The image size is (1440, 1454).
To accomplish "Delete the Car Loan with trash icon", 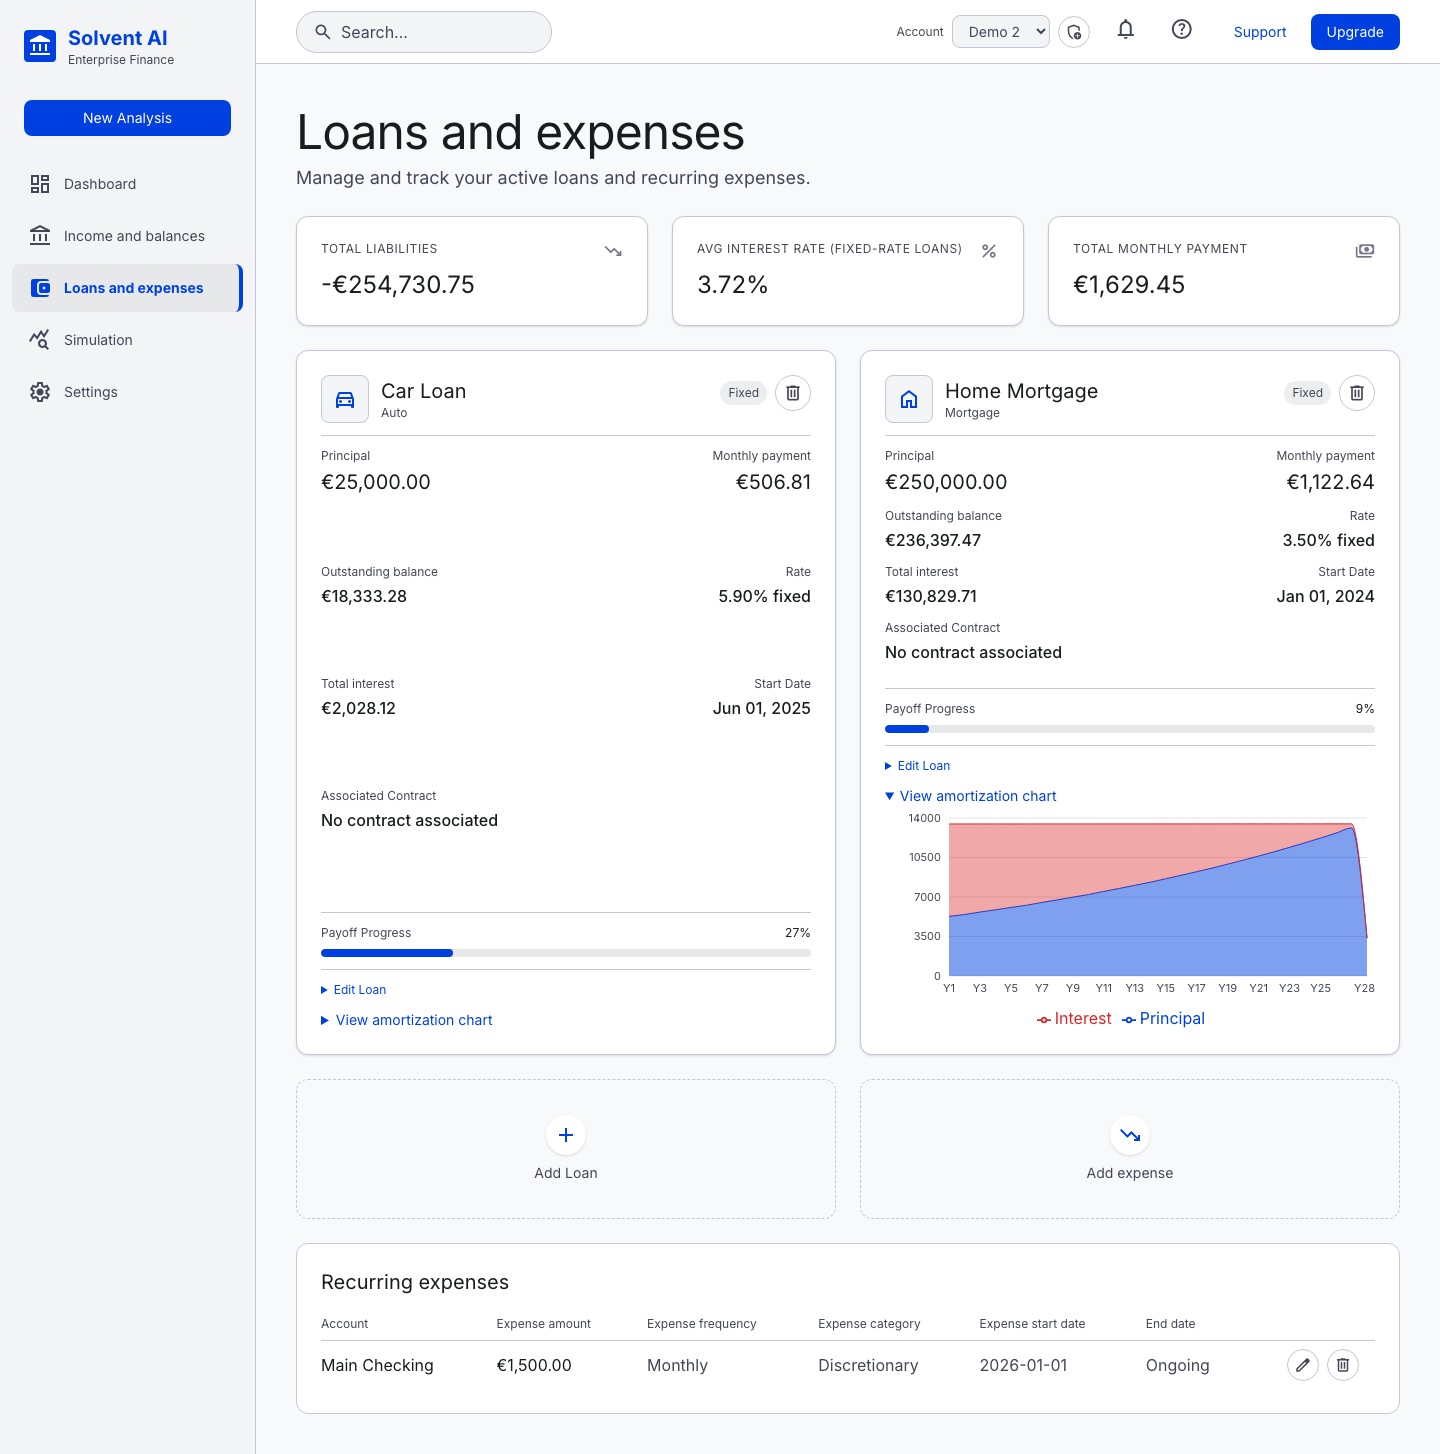I will pyautogui.click(x=793, y=393).
